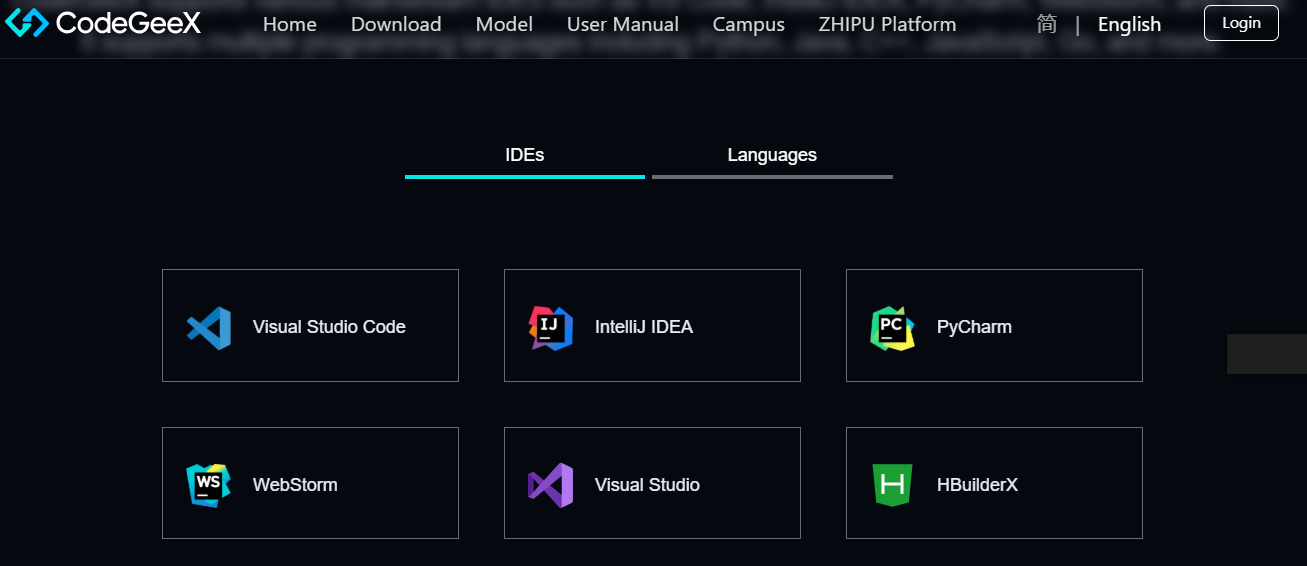Go to the Campus page

coord(749,24)
